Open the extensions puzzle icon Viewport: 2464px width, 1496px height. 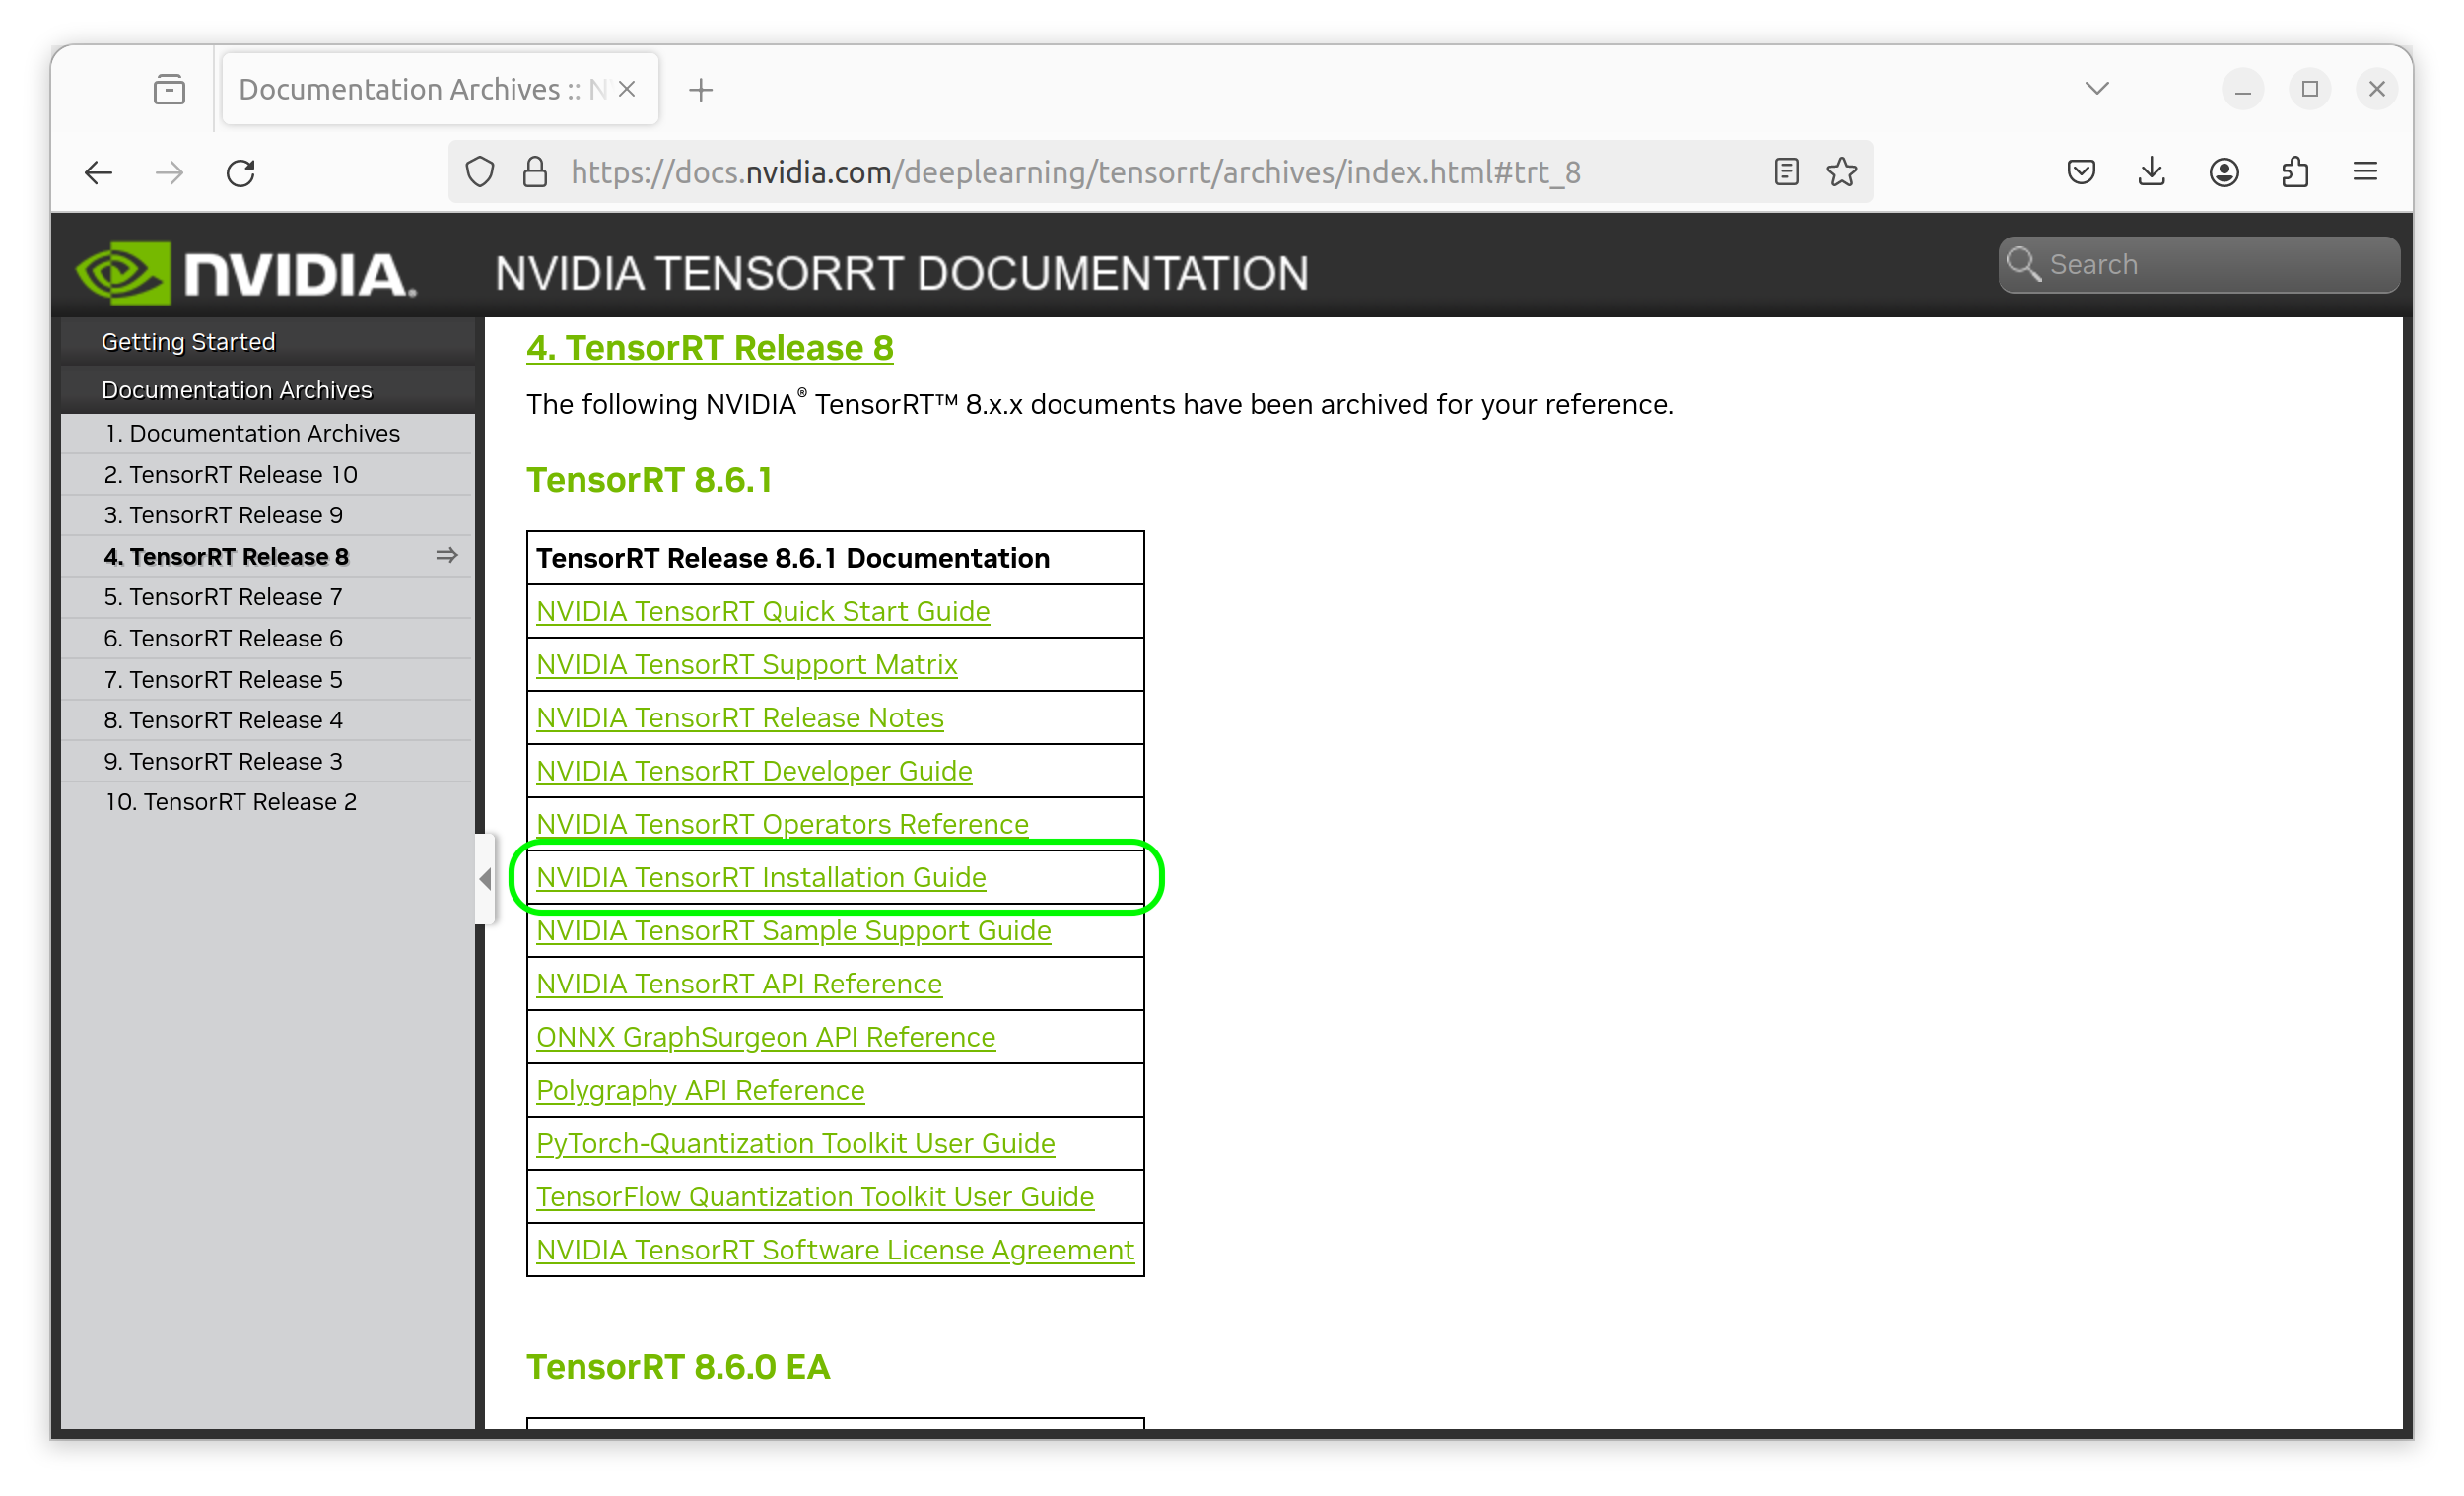pyautogui.click(x=2295, y=172)
